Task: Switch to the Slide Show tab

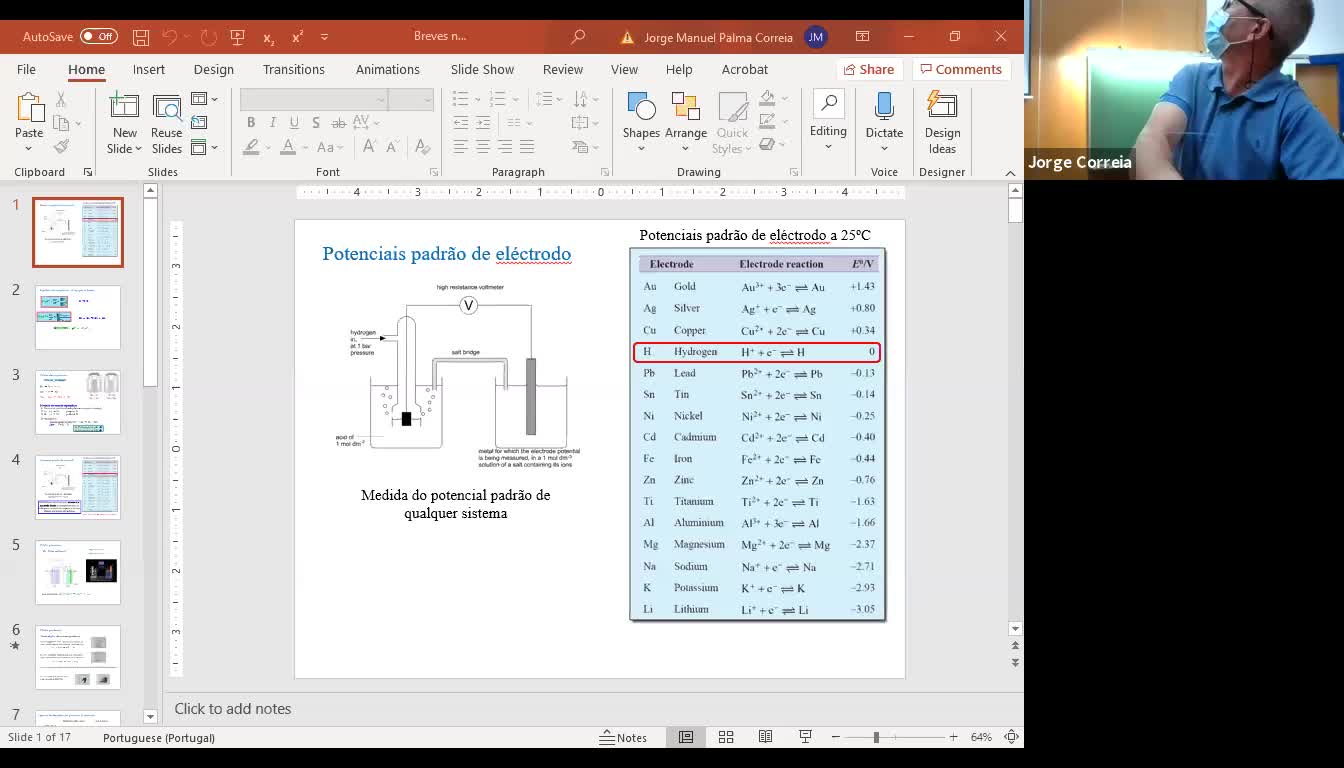Action: click(x=482, y=69)
